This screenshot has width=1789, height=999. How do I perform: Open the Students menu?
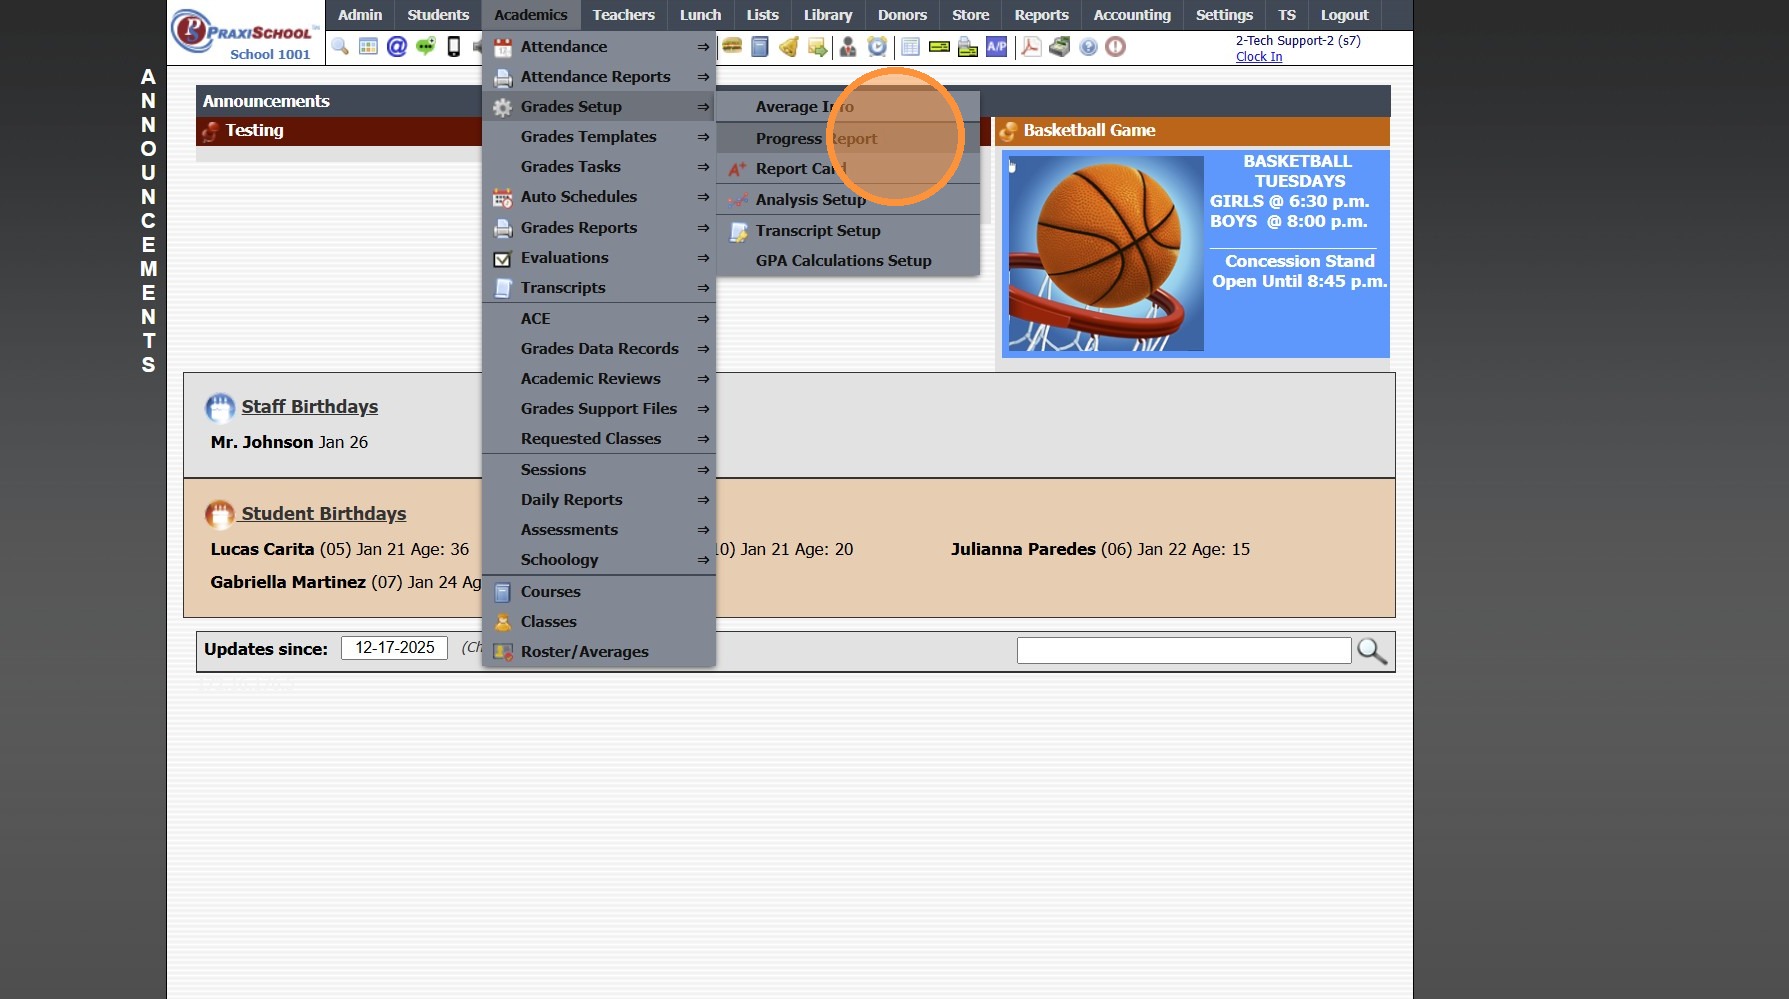[438, 15]
